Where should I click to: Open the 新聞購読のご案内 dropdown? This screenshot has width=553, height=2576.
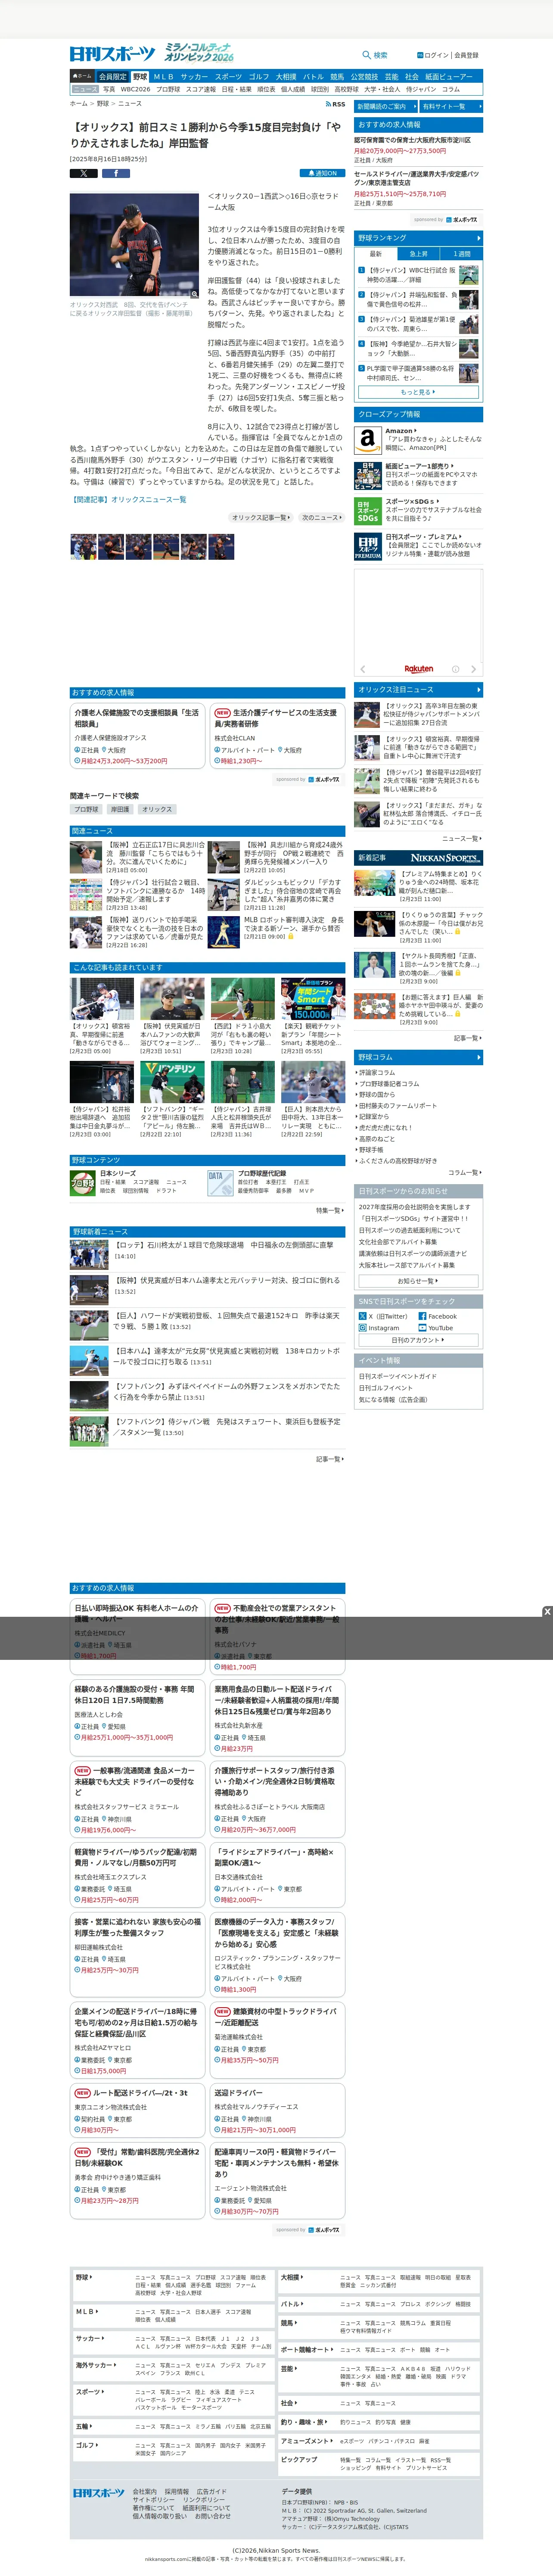pyautogui.click(x=386, y=106)
